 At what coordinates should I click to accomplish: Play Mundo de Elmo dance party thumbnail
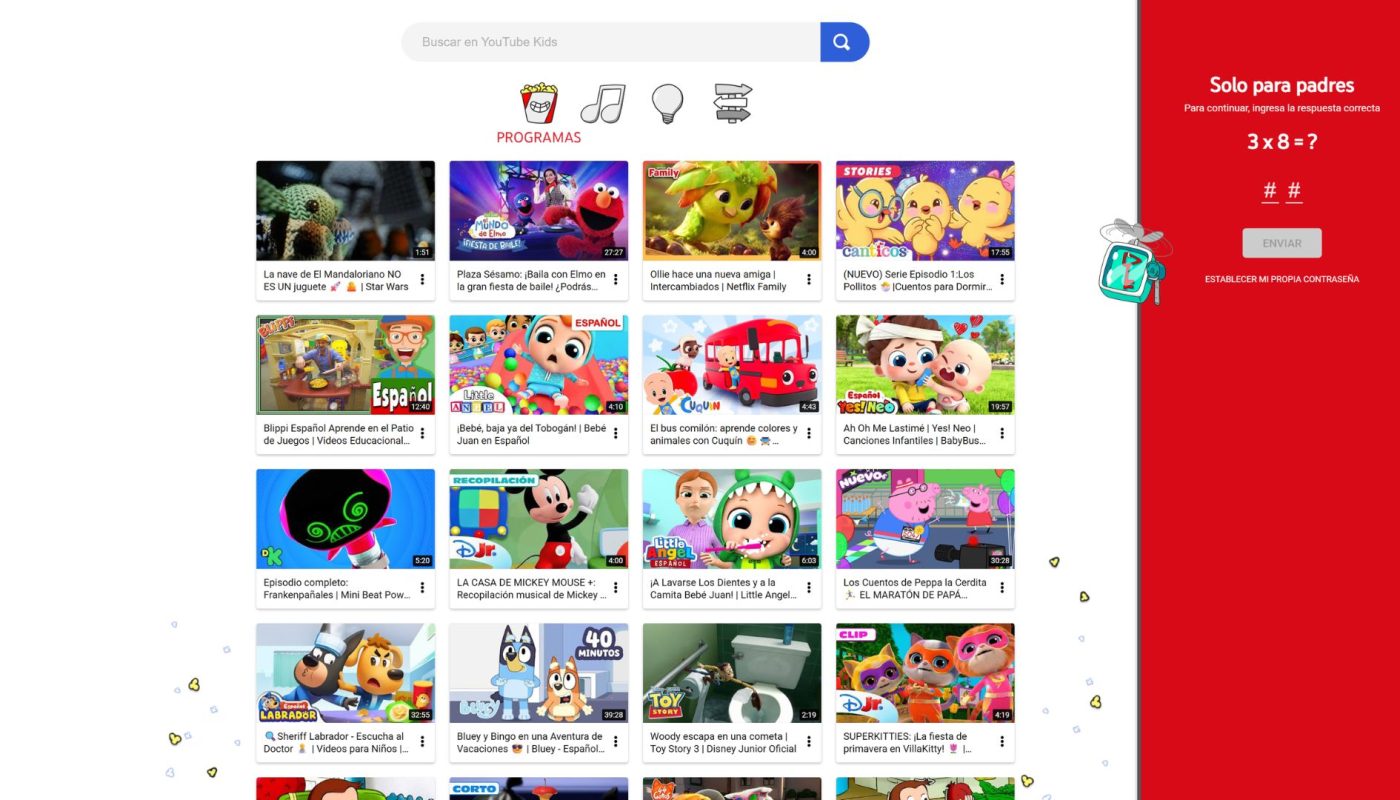[539, 211]
